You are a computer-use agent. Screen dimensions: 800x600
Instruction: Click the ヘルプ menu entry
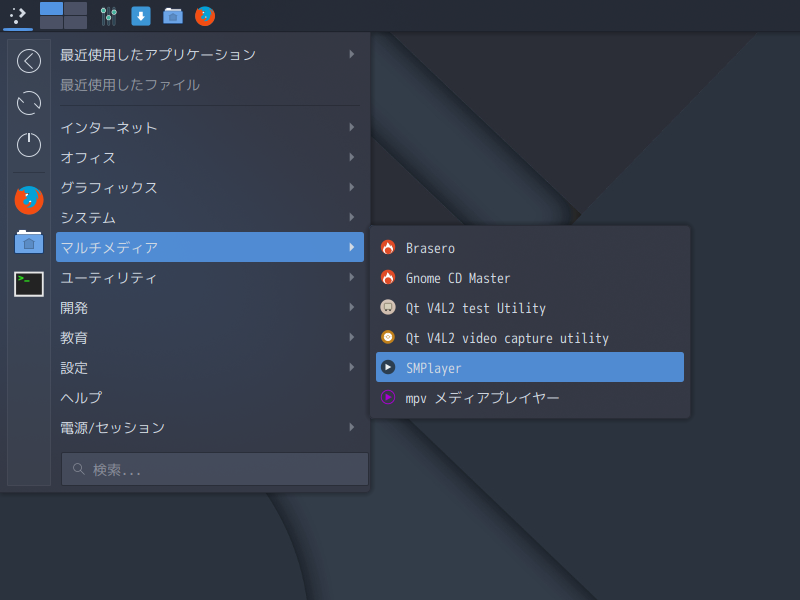(x=210, y=397)
